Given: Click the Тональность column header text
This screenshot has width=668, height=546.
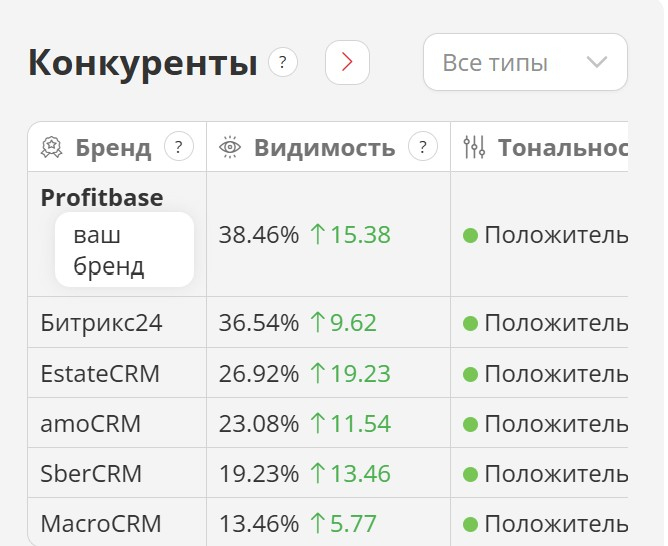Looking at the screenshot, I should pos(563,148).
